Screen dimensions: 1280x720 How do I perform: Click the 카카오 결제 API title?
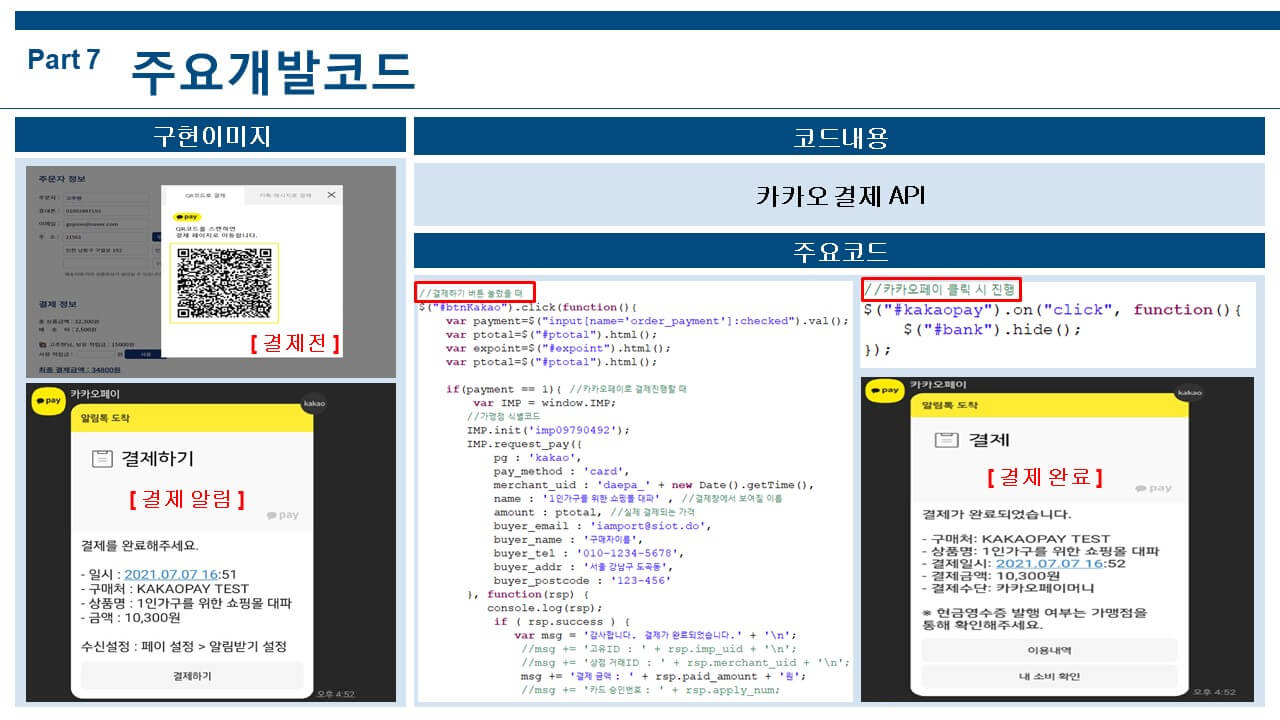click(x=839, y=194)
